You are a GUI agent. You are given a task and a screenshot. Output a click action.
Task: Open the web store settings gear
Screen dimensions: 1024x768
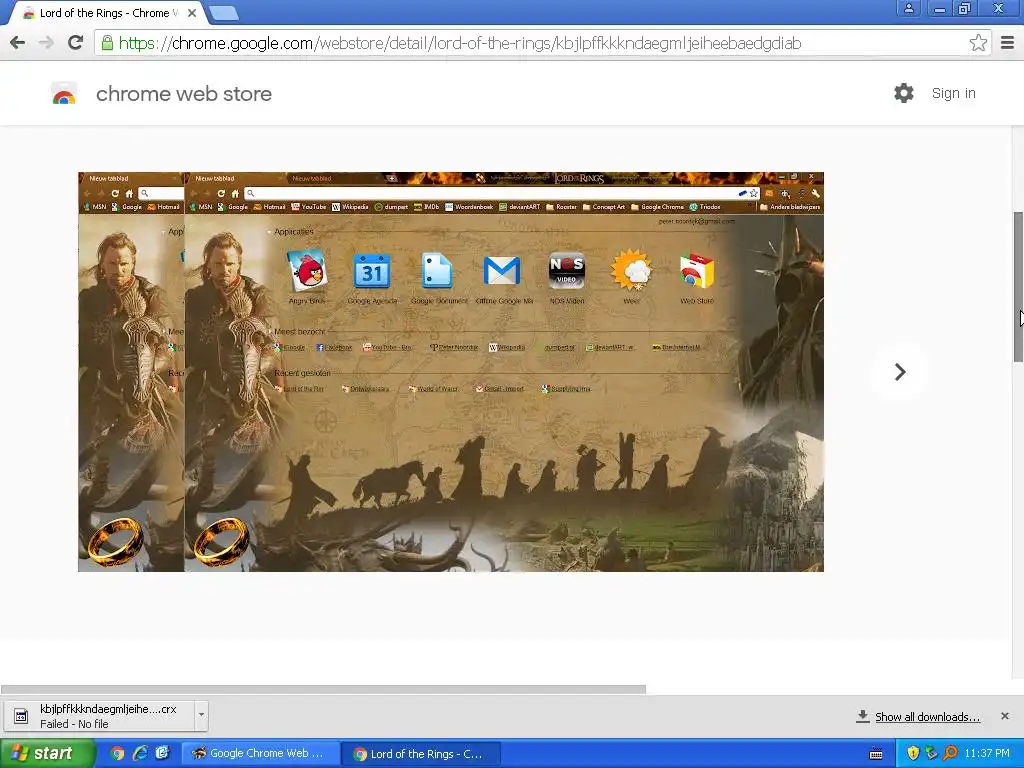tap(904, 93)
